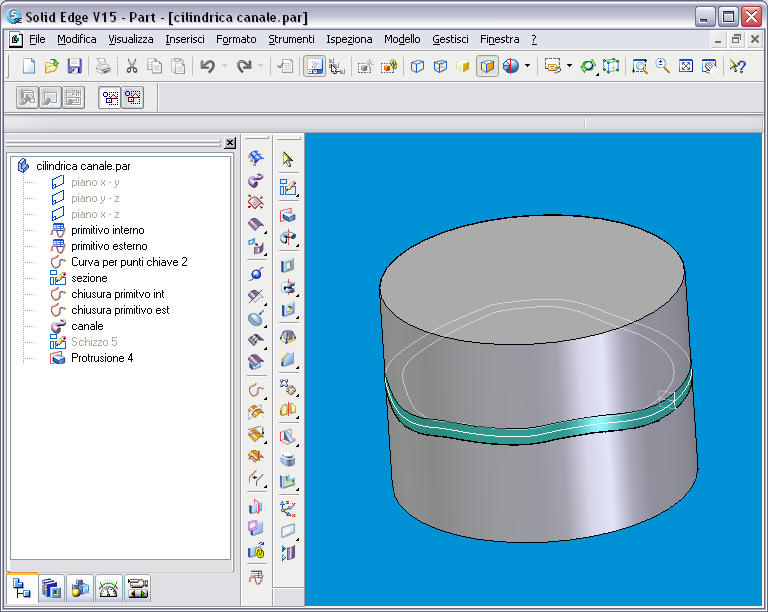Open the Inserisci menu
The image size is (768, 612).
point(185,39)
